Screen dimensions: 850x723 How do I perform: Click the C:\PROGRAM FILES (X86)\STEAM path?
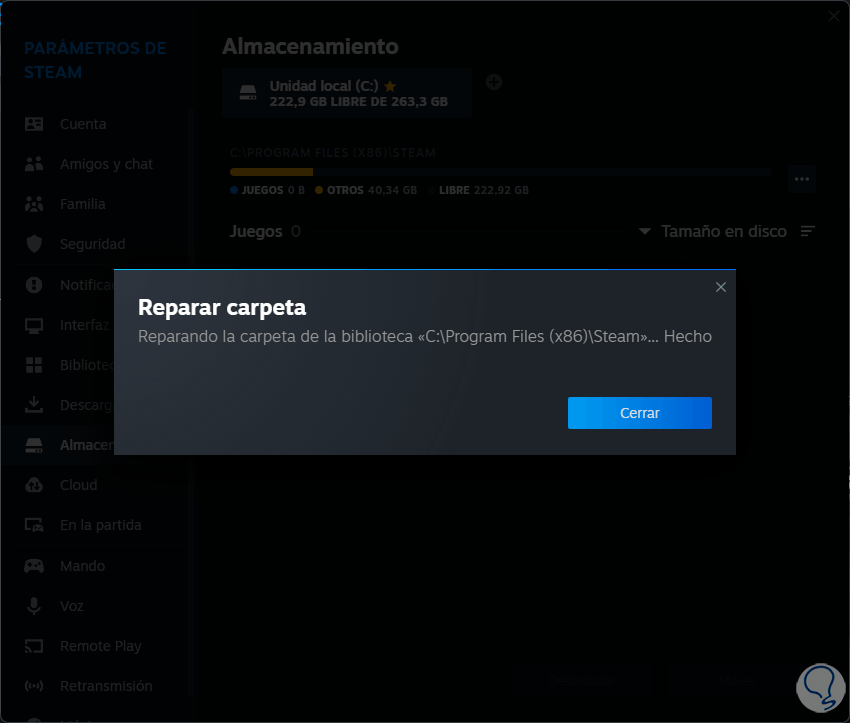tap(333, 153)
